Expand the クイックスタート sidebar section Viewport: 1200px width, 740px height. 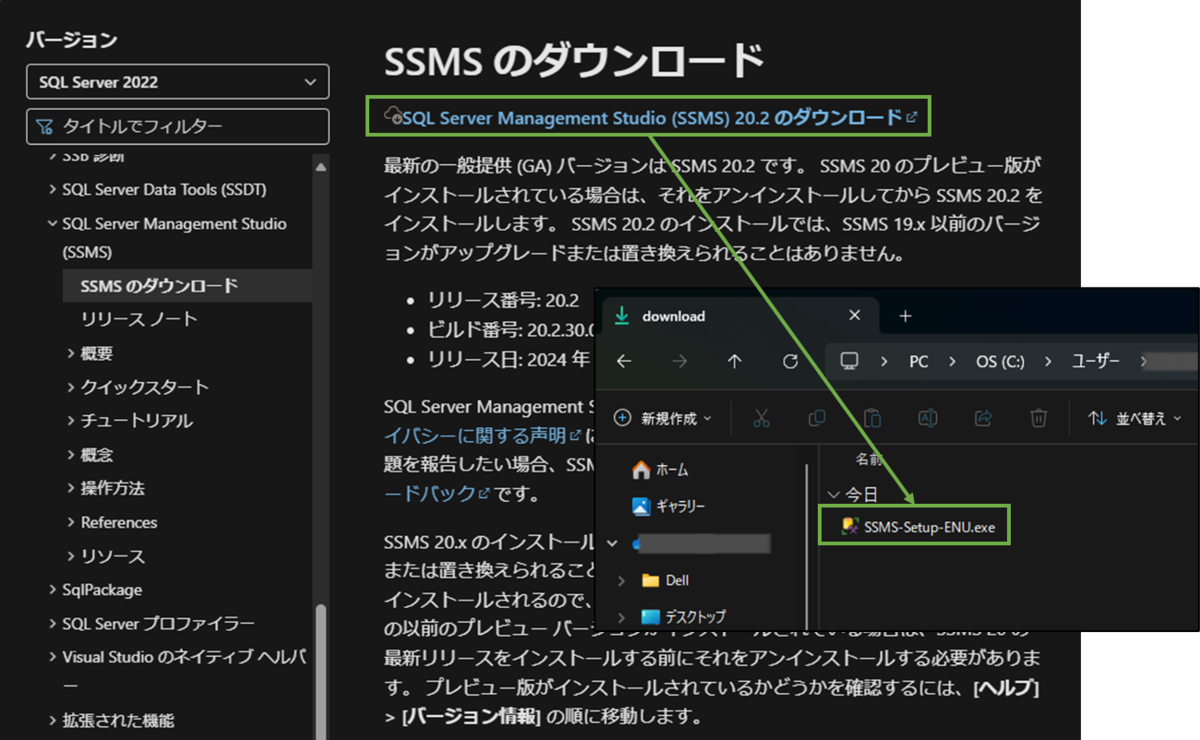tap(71, 387)
